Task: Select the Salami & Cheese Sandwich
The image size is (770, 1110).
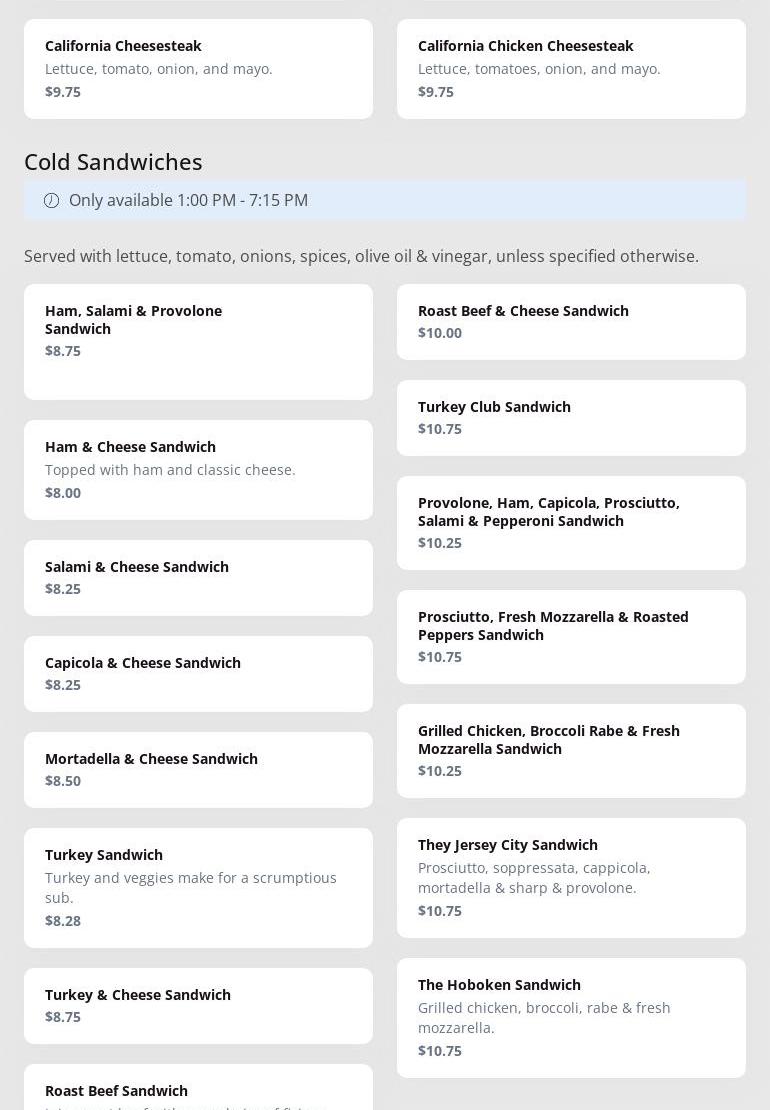Action: [198, 577]
